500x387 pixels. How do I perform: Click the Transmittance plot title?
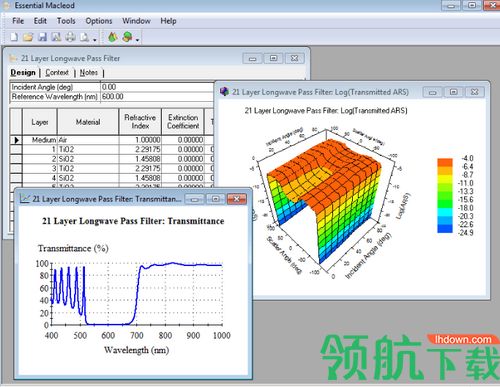[x=133, y=221]
